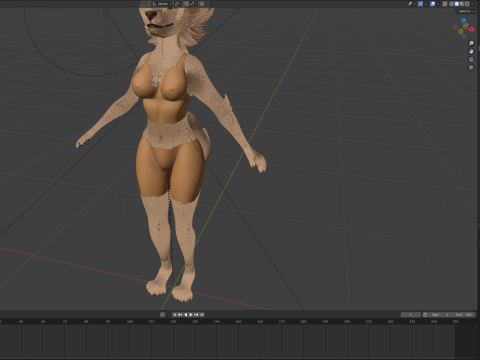Screen dimensions: 480x360
Task: Toggle the auto keying record button
Action: (162, 314)
